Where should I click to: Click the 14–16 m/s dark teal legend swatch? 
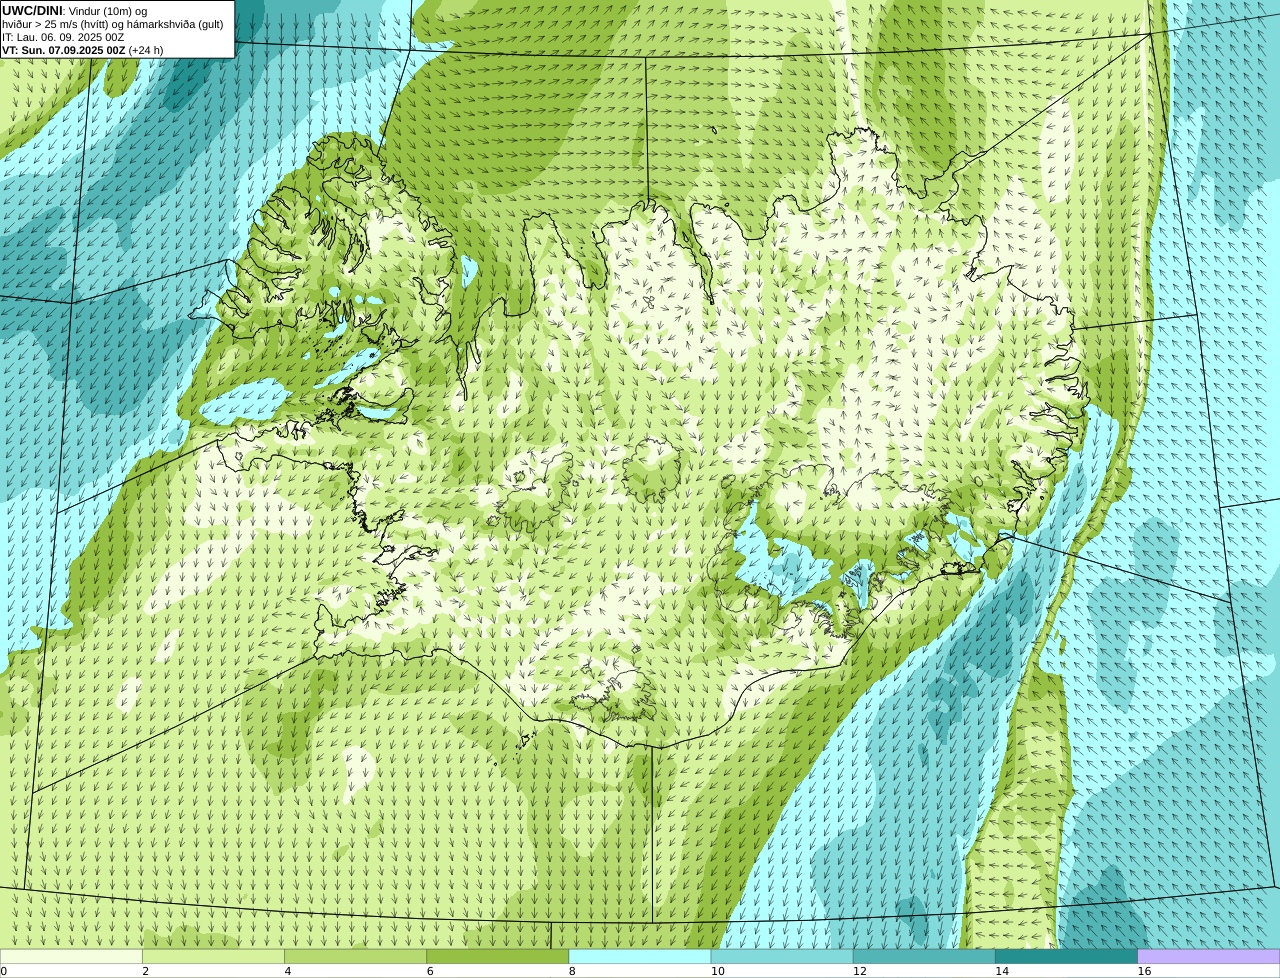pyautogui.click(x=1067, y=956)
